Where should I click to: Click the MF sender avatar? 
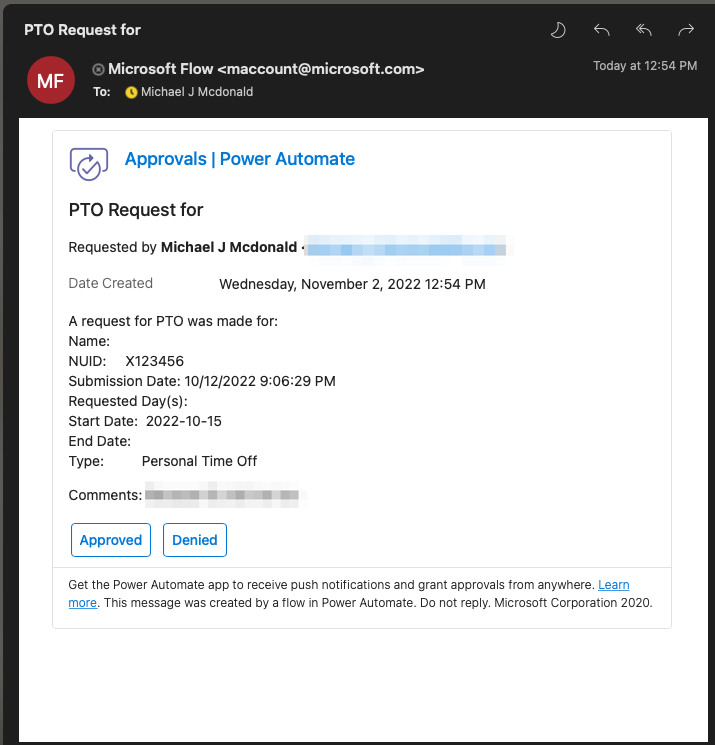[x=51, y=80]
